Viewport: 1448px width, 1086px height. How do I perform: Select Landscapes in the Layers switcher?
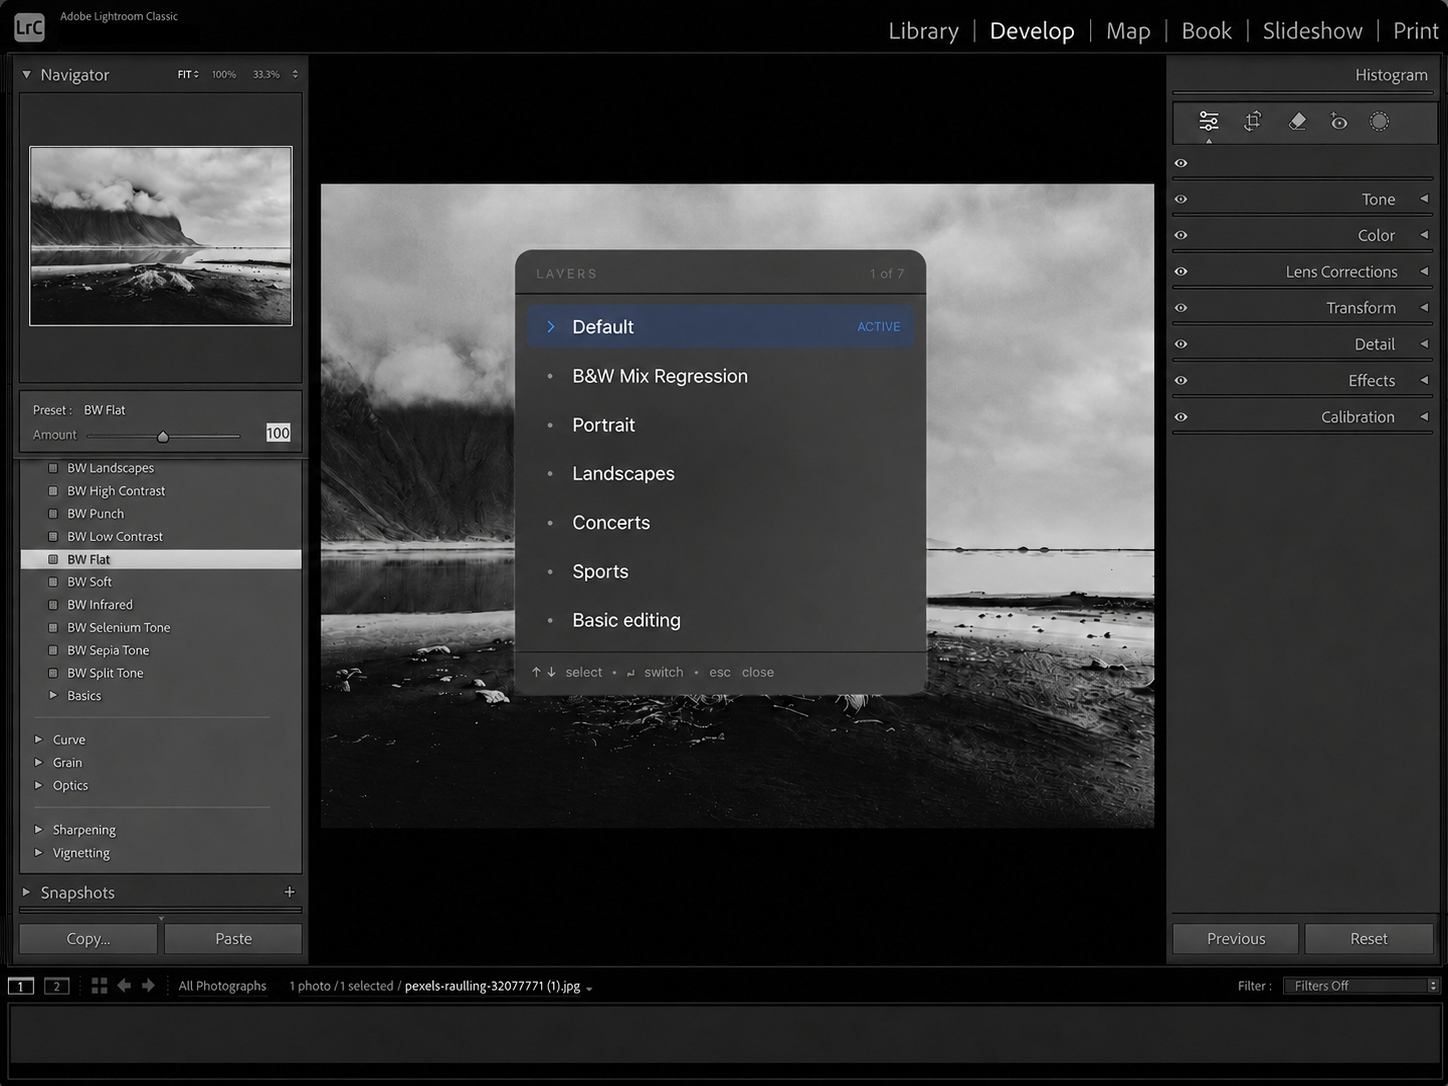pyautogui.click(x=721, y=474)
